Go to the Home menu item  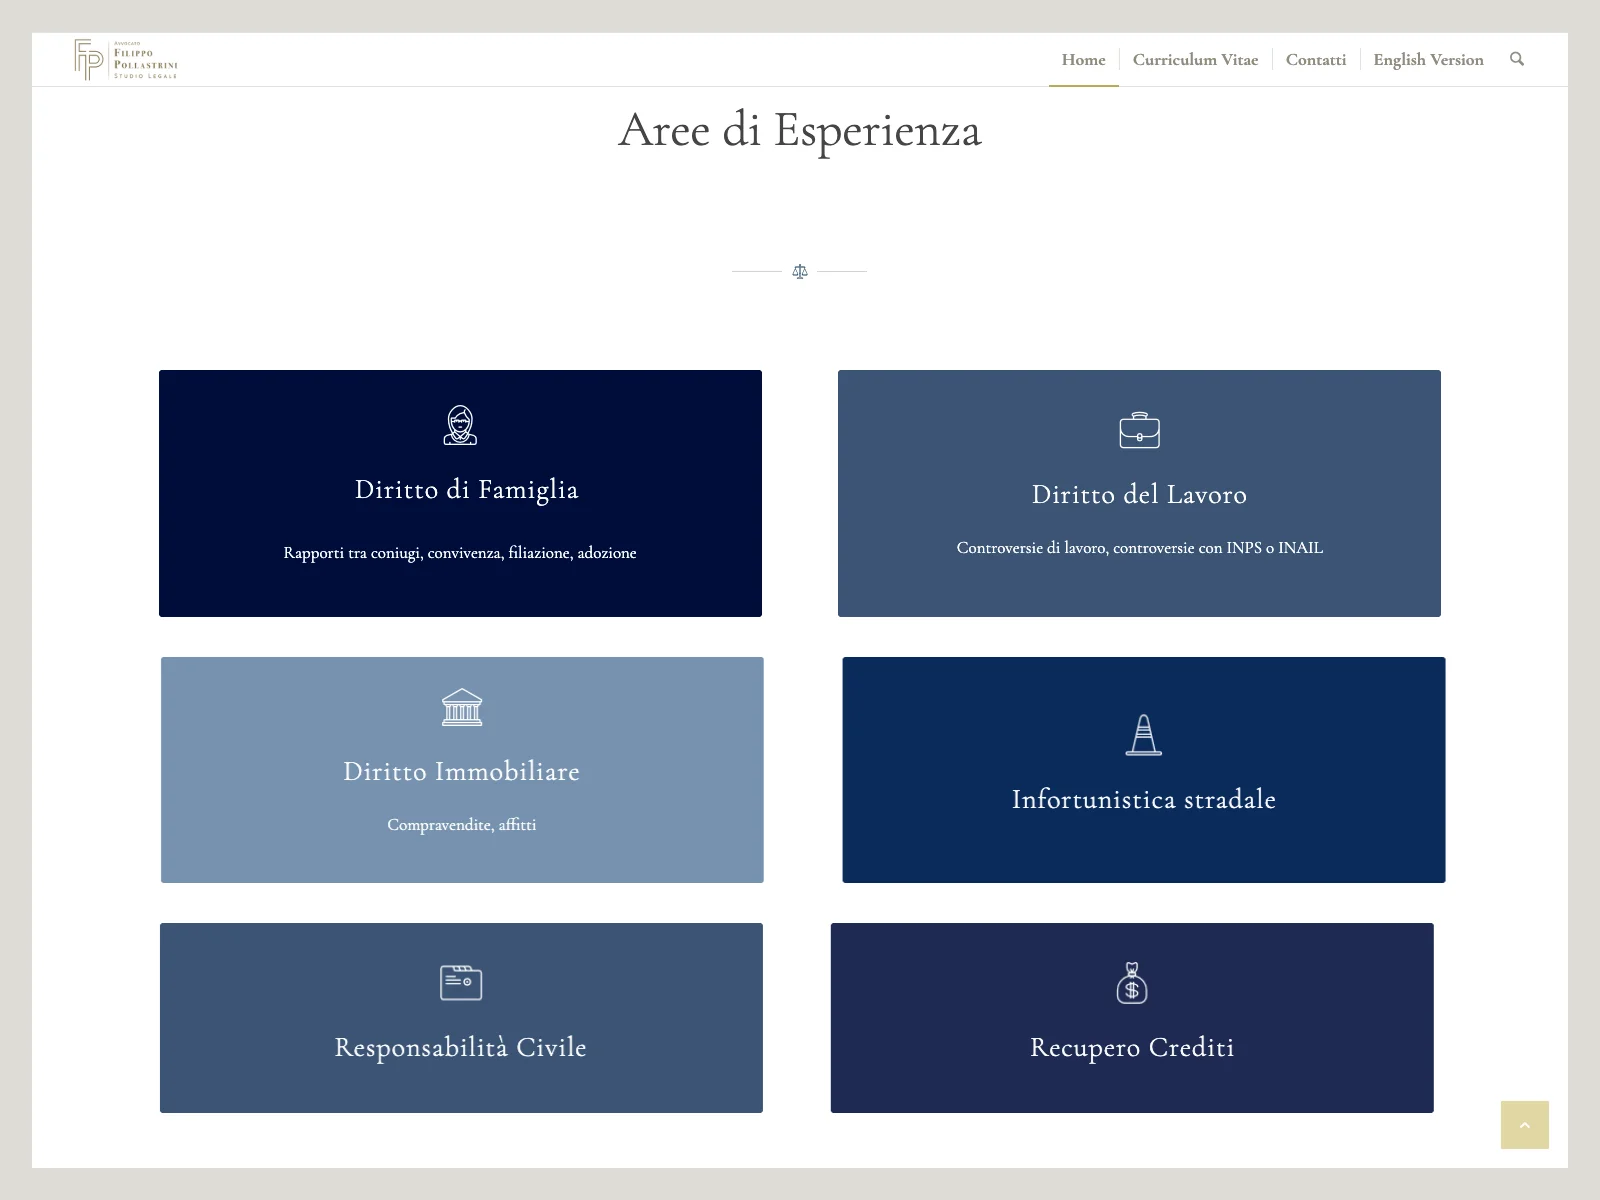tap(1083, 60)
